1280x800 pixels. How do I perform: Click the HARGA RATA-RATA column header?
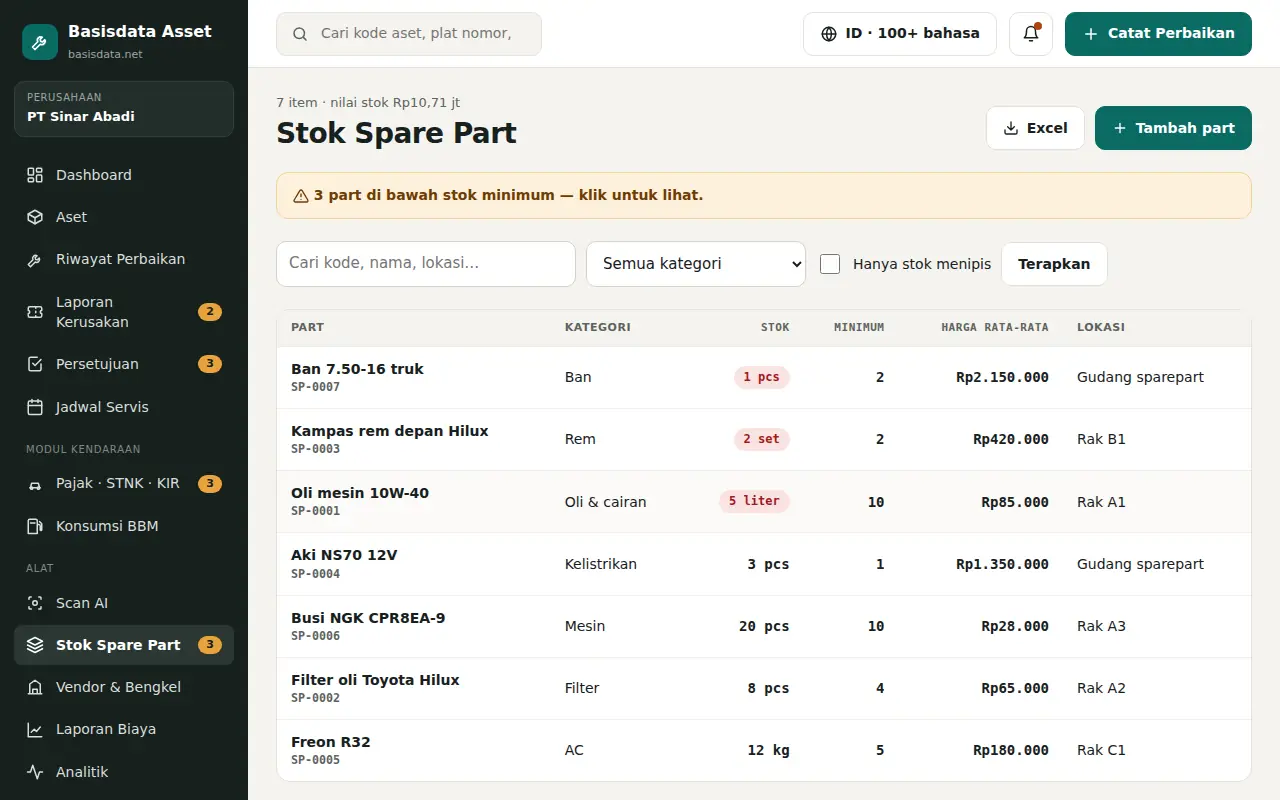995,327
